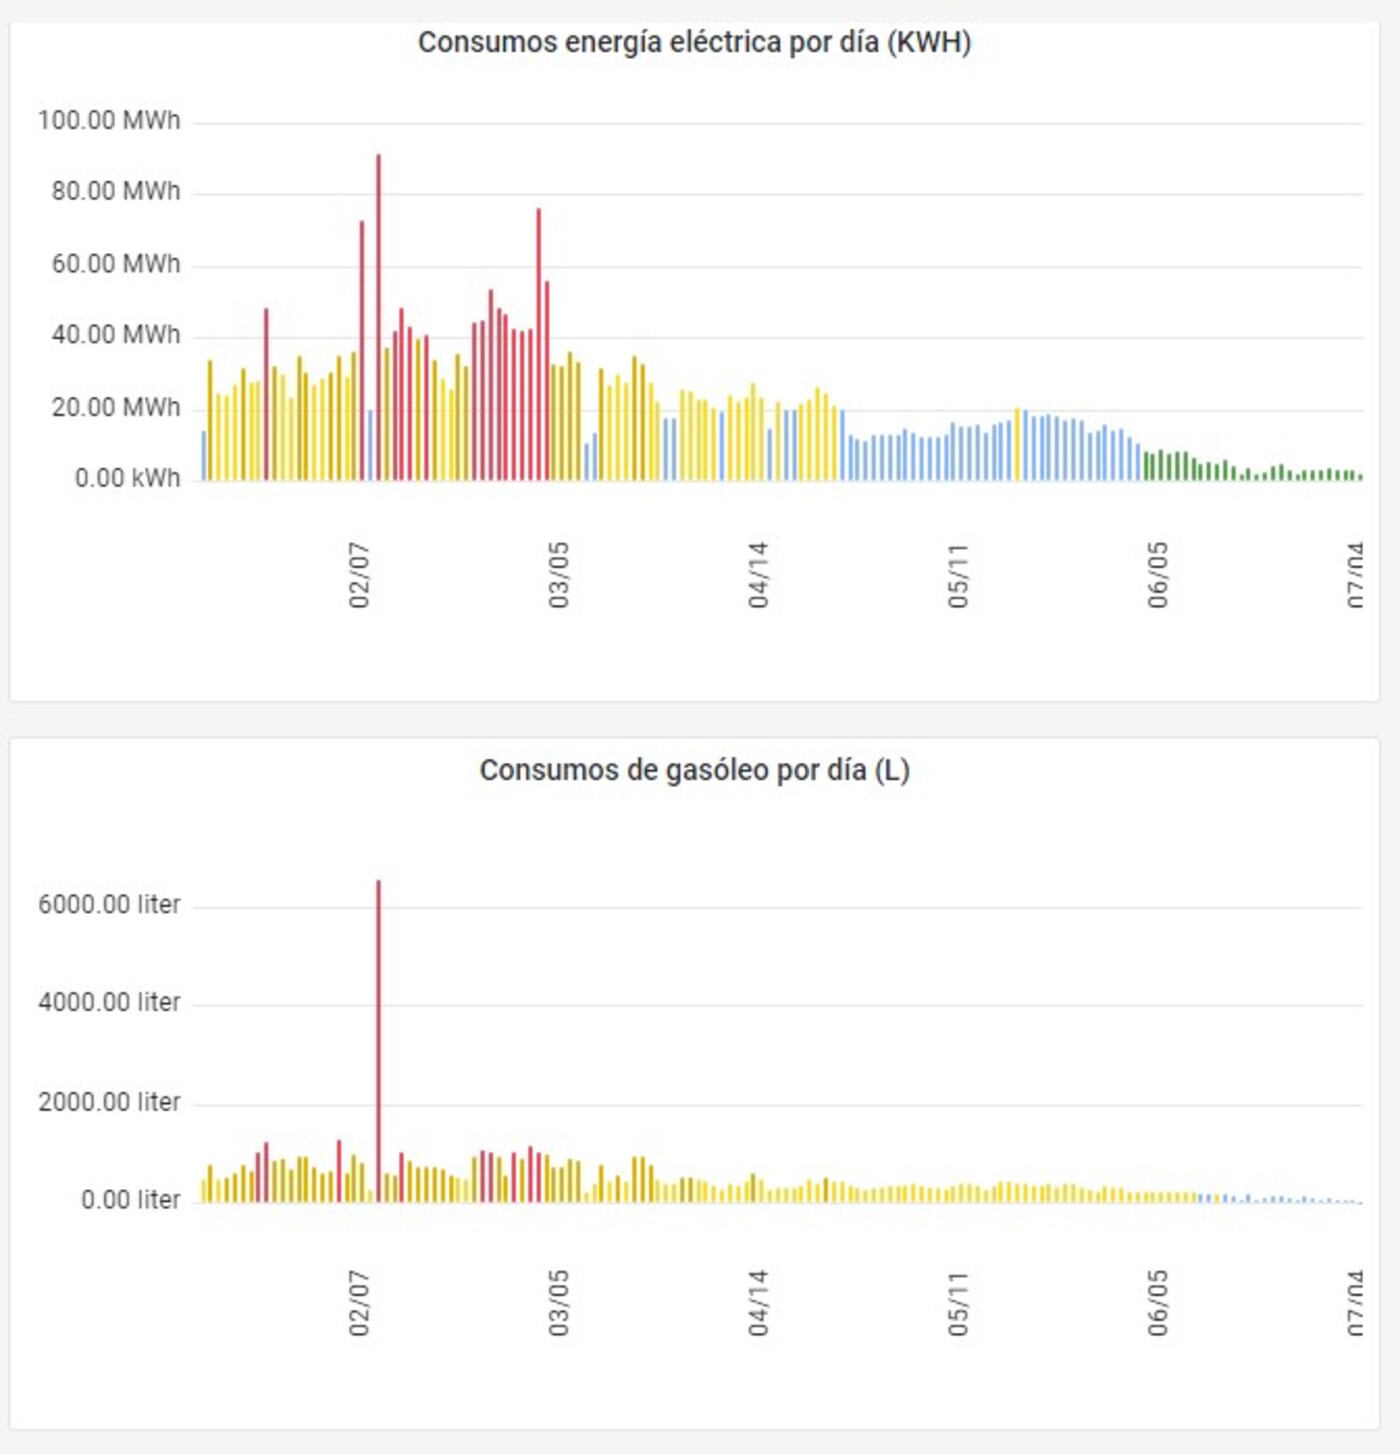The width and height of the screenshot is (1400, 1454).
Task: Click the 80.00 MWh axis label
Action: 116,191
